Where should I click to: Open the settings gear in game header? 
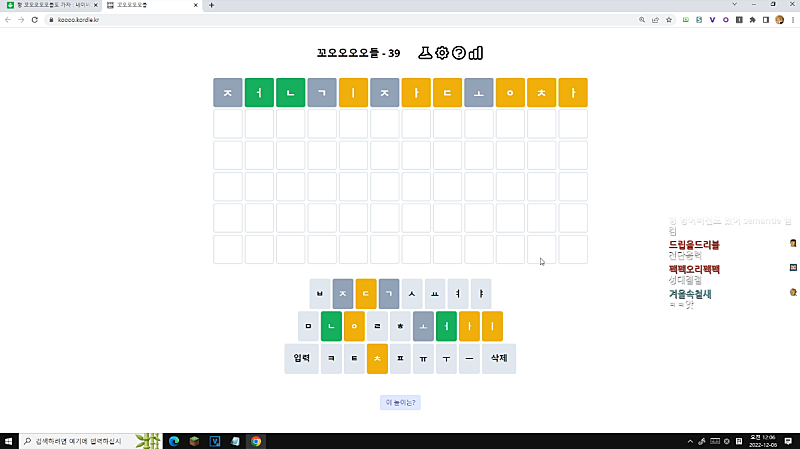(x=442, y=53)
